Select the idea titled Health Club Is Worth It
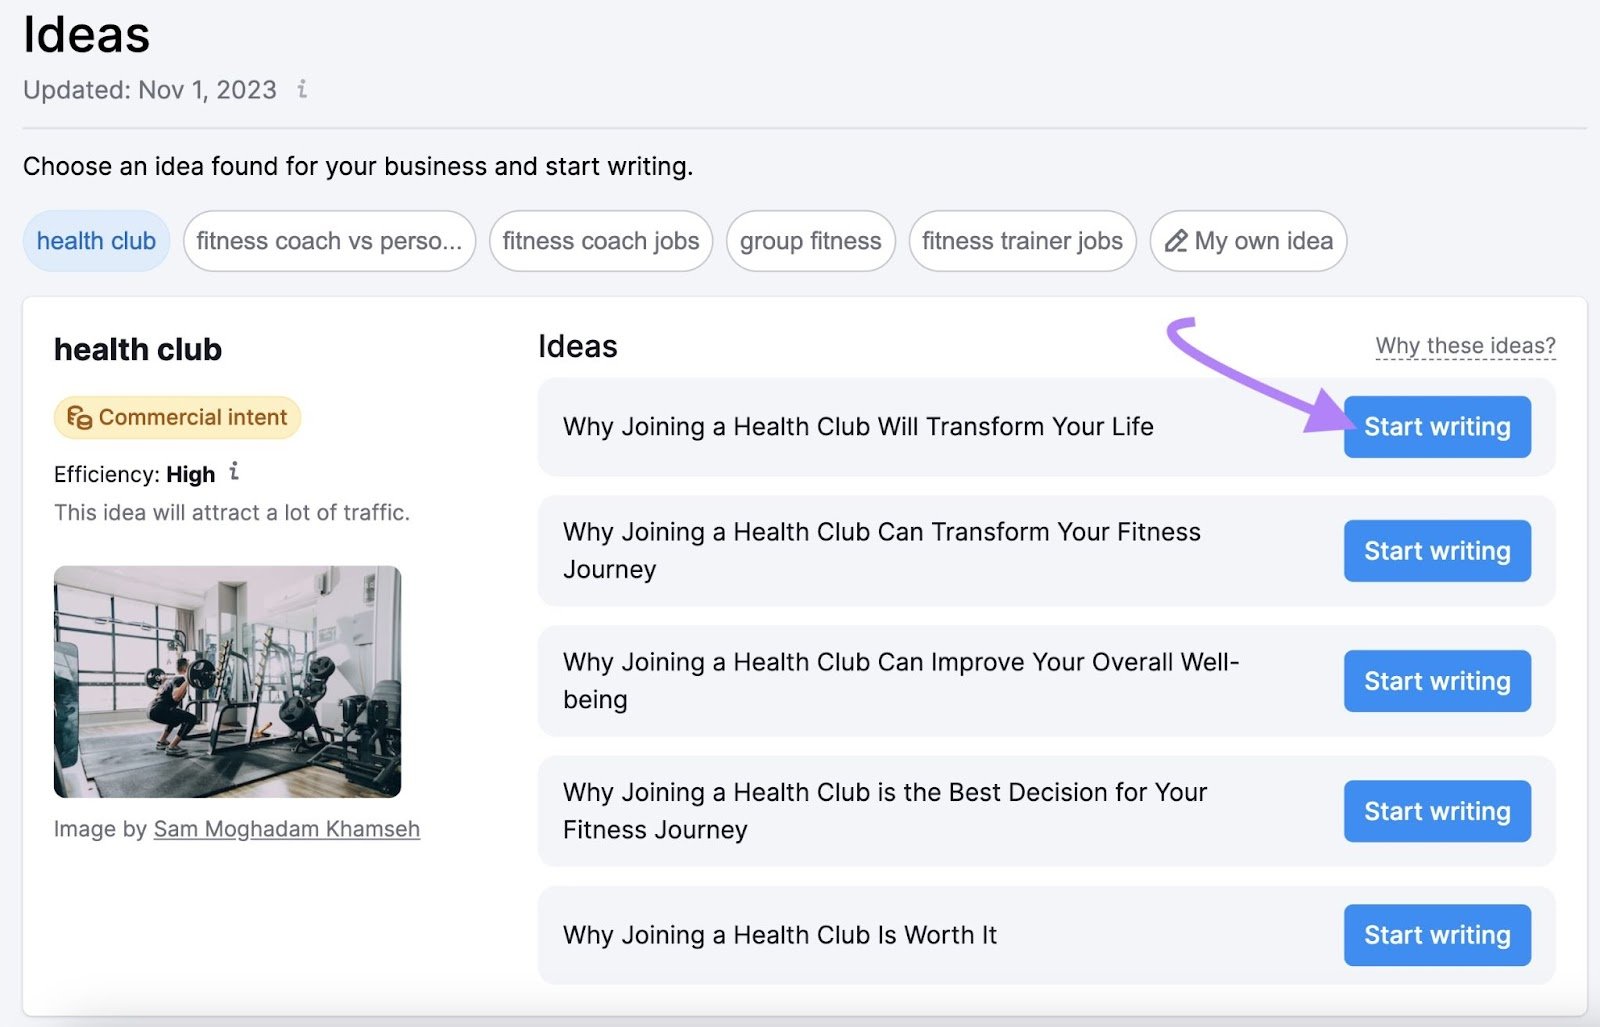 pos(779,935)
